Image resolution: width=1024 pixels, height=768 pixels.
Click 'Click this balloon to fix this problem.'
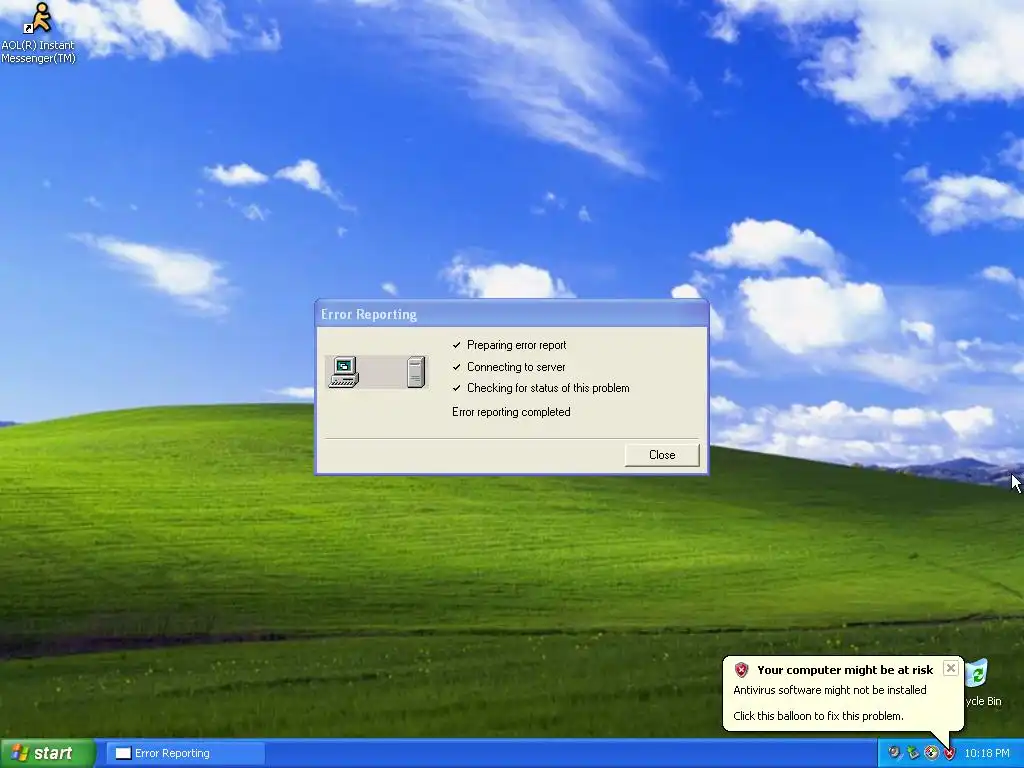(818, 716)
